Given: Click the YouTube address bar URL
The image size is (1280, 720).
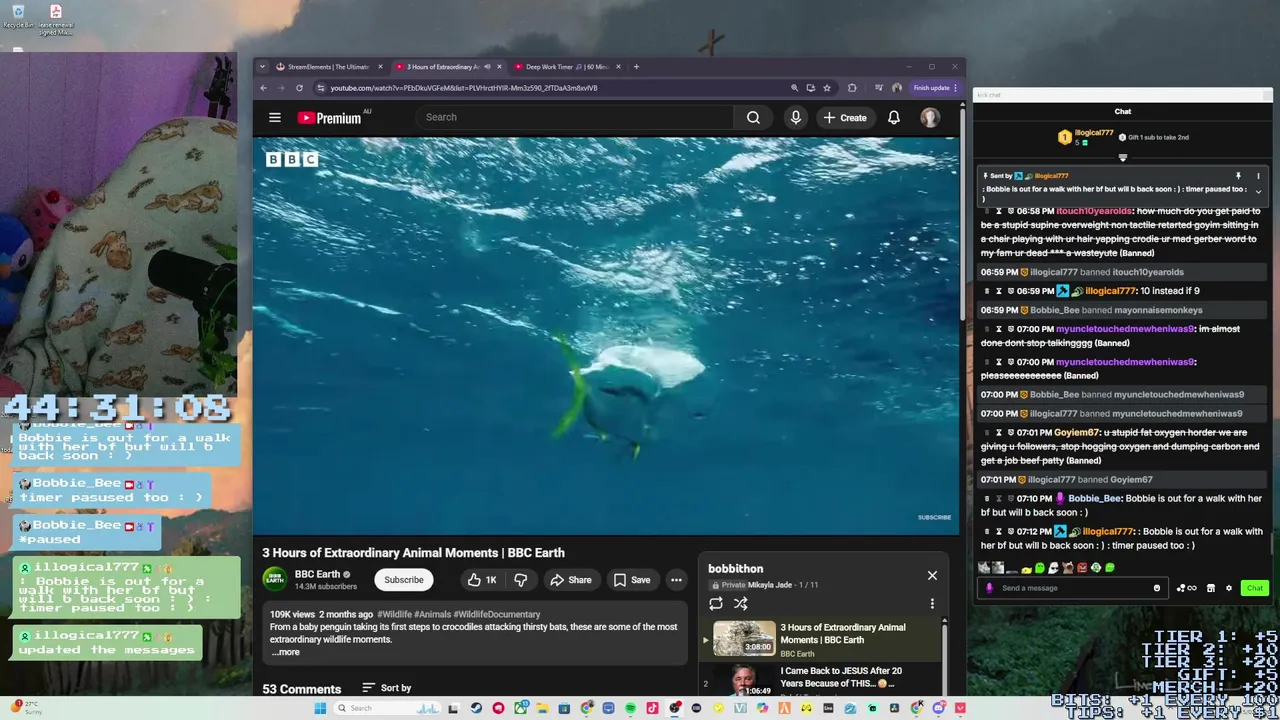Looking at the screenshot, I should (464, 88).
